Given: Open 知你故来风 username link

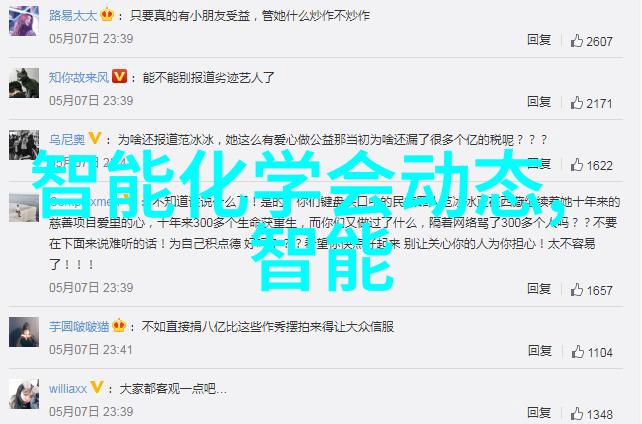Looking at the screenshot, I should [x=79, y=77].
